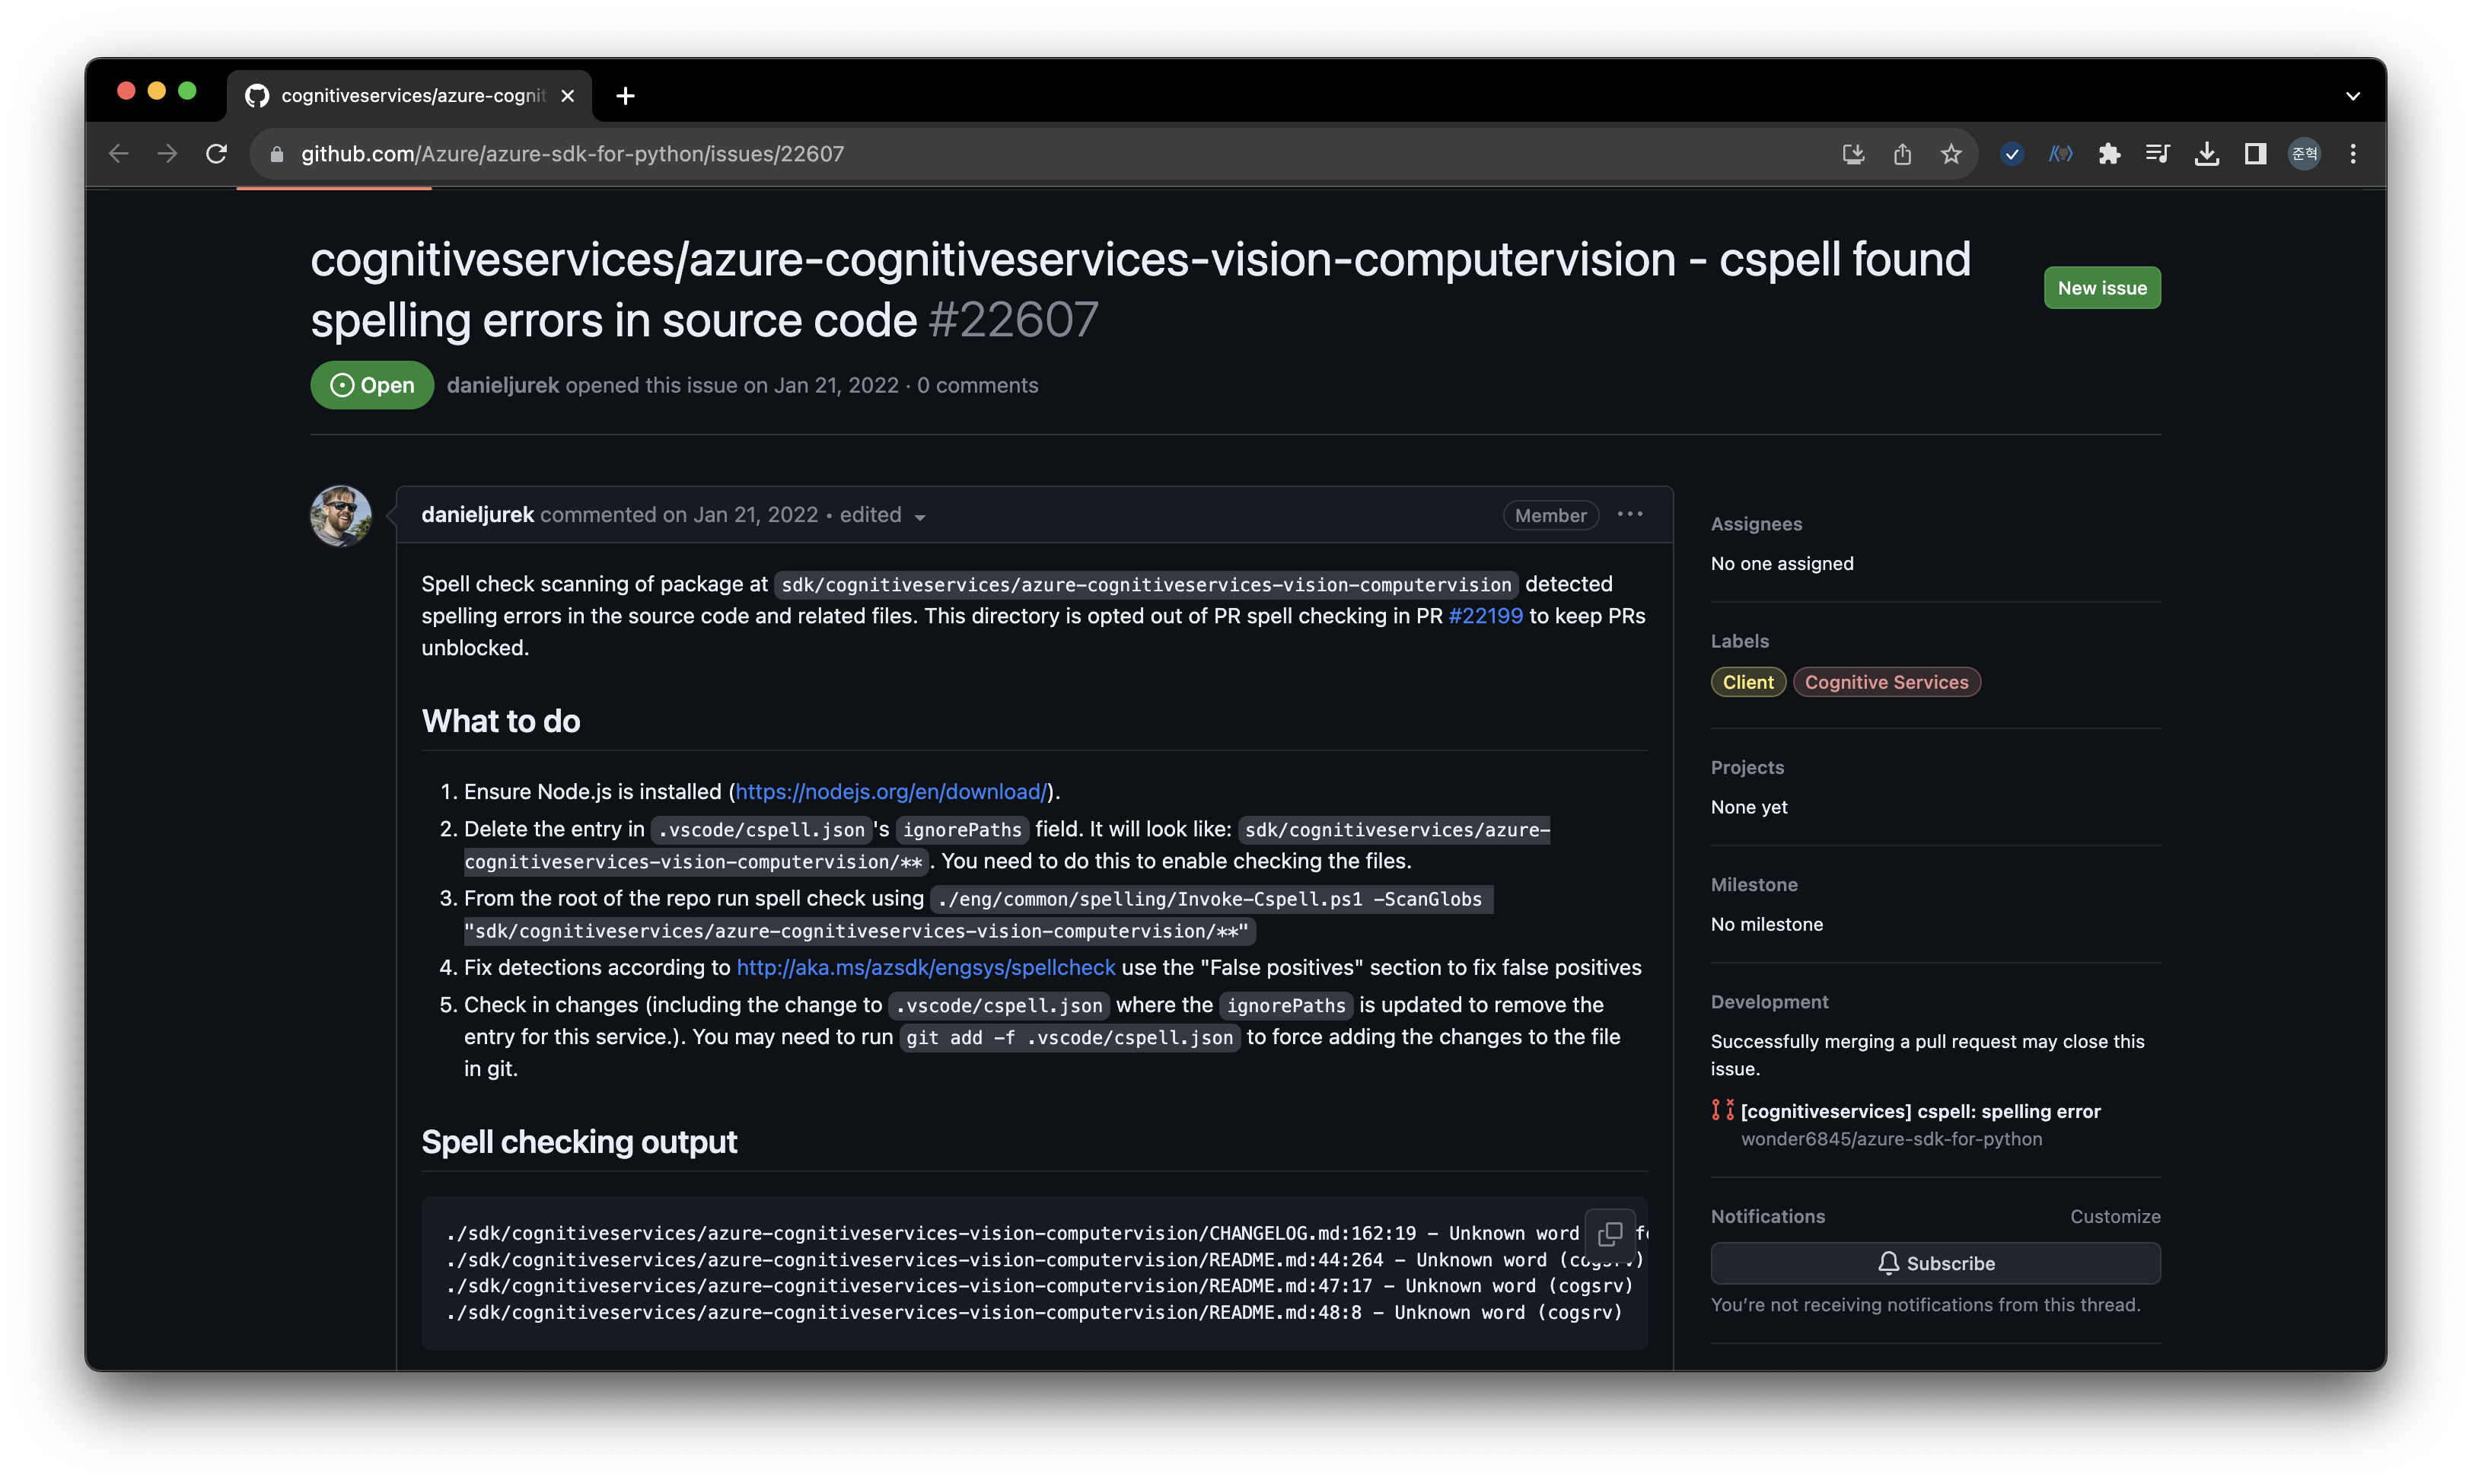Open danieljurek profile from issue header
Screen dimensions: 2472x1484
pos(502,385)
